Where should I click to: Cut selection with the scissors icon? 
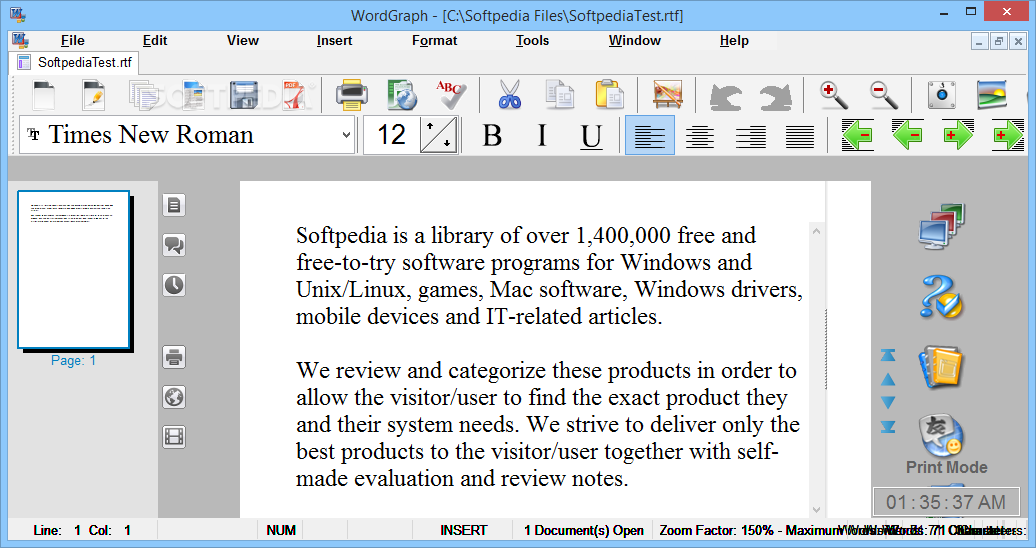(509, 95)
